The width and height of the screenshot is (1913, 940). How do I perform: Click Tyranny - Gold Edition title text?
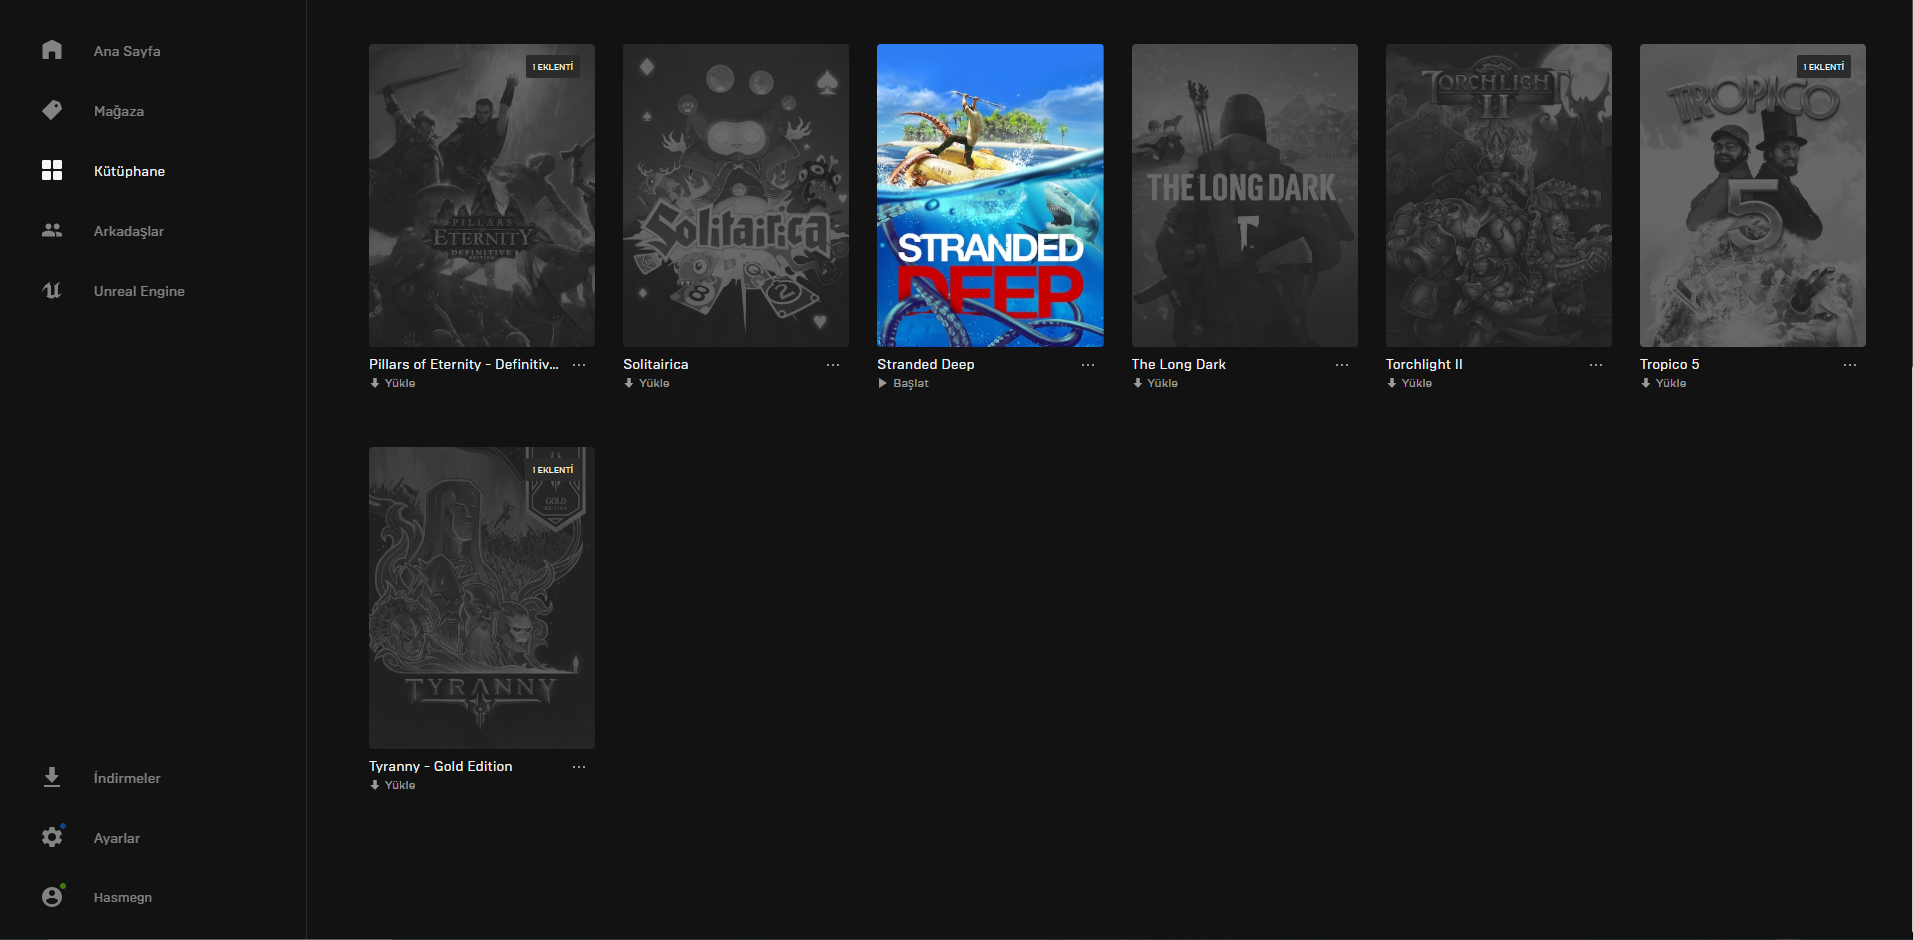pos(441,766)
